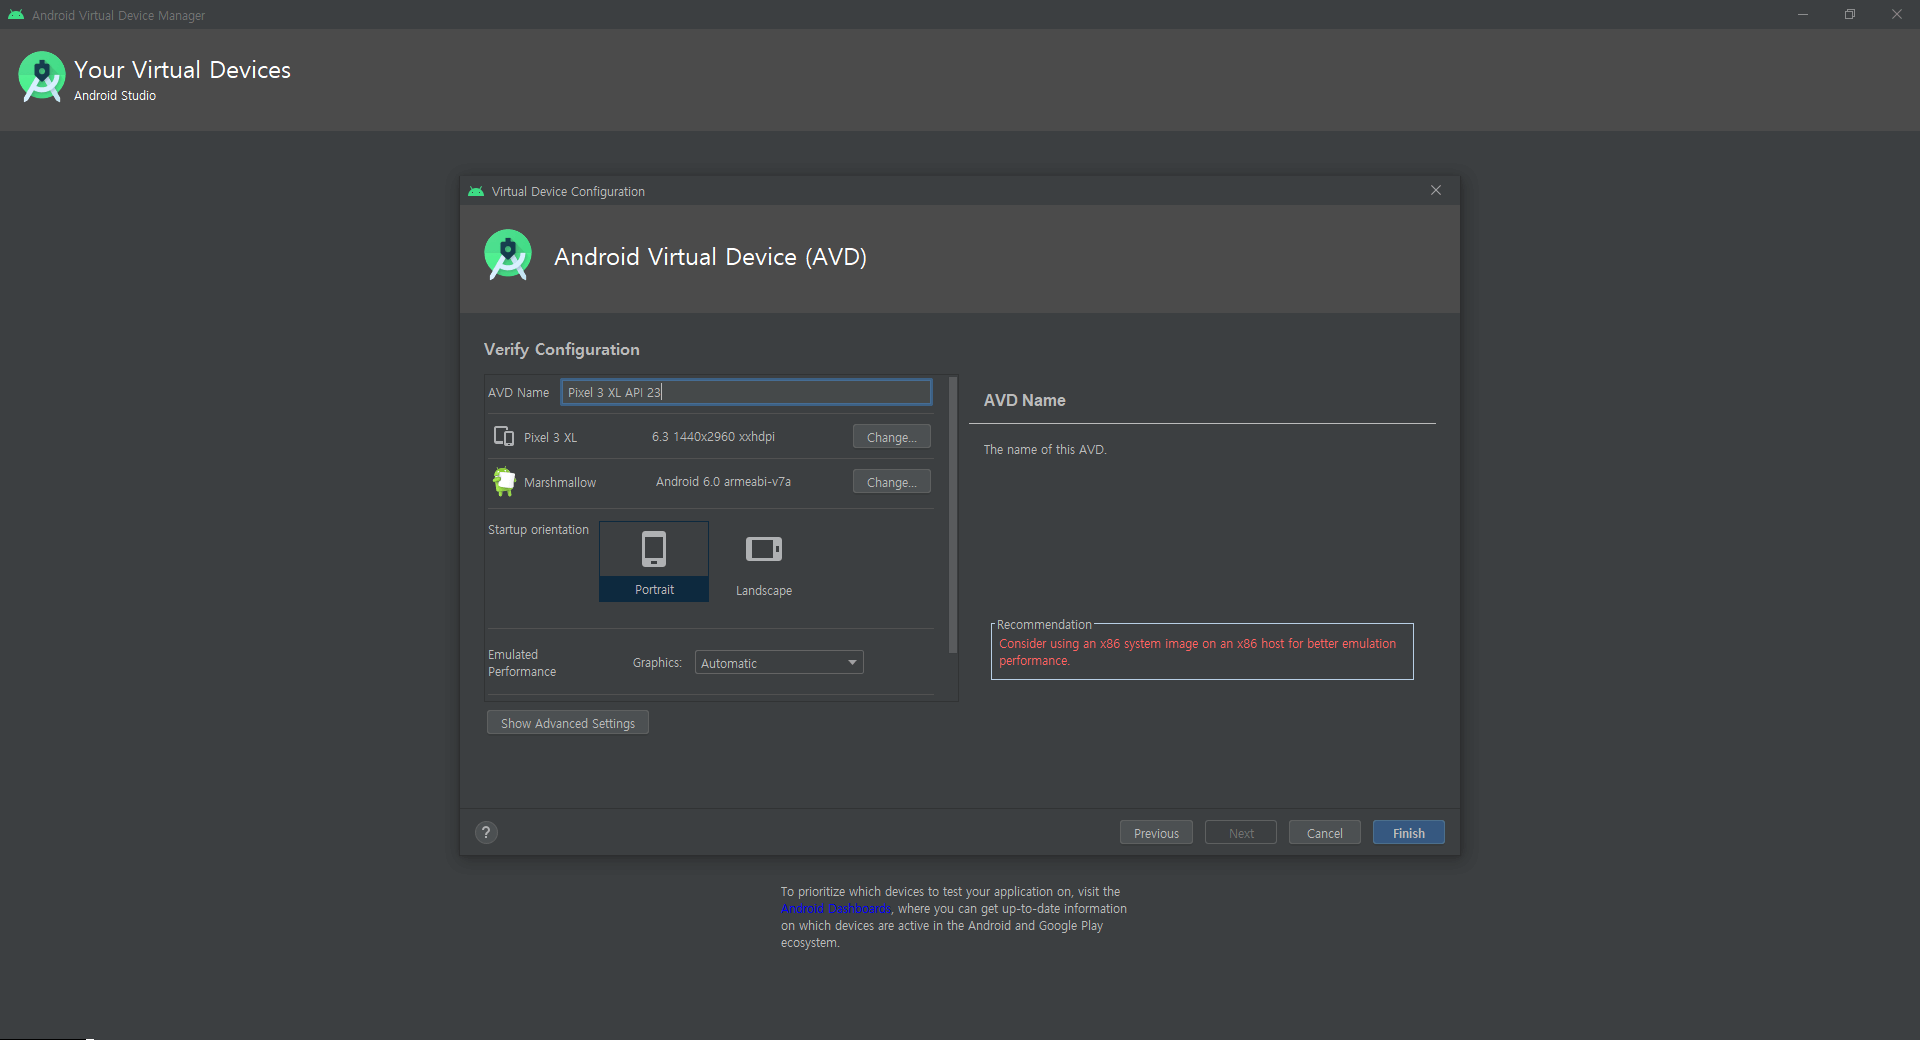Click the Marshmallow Android icon
1920x1040 pixels.
click(504, 481)
